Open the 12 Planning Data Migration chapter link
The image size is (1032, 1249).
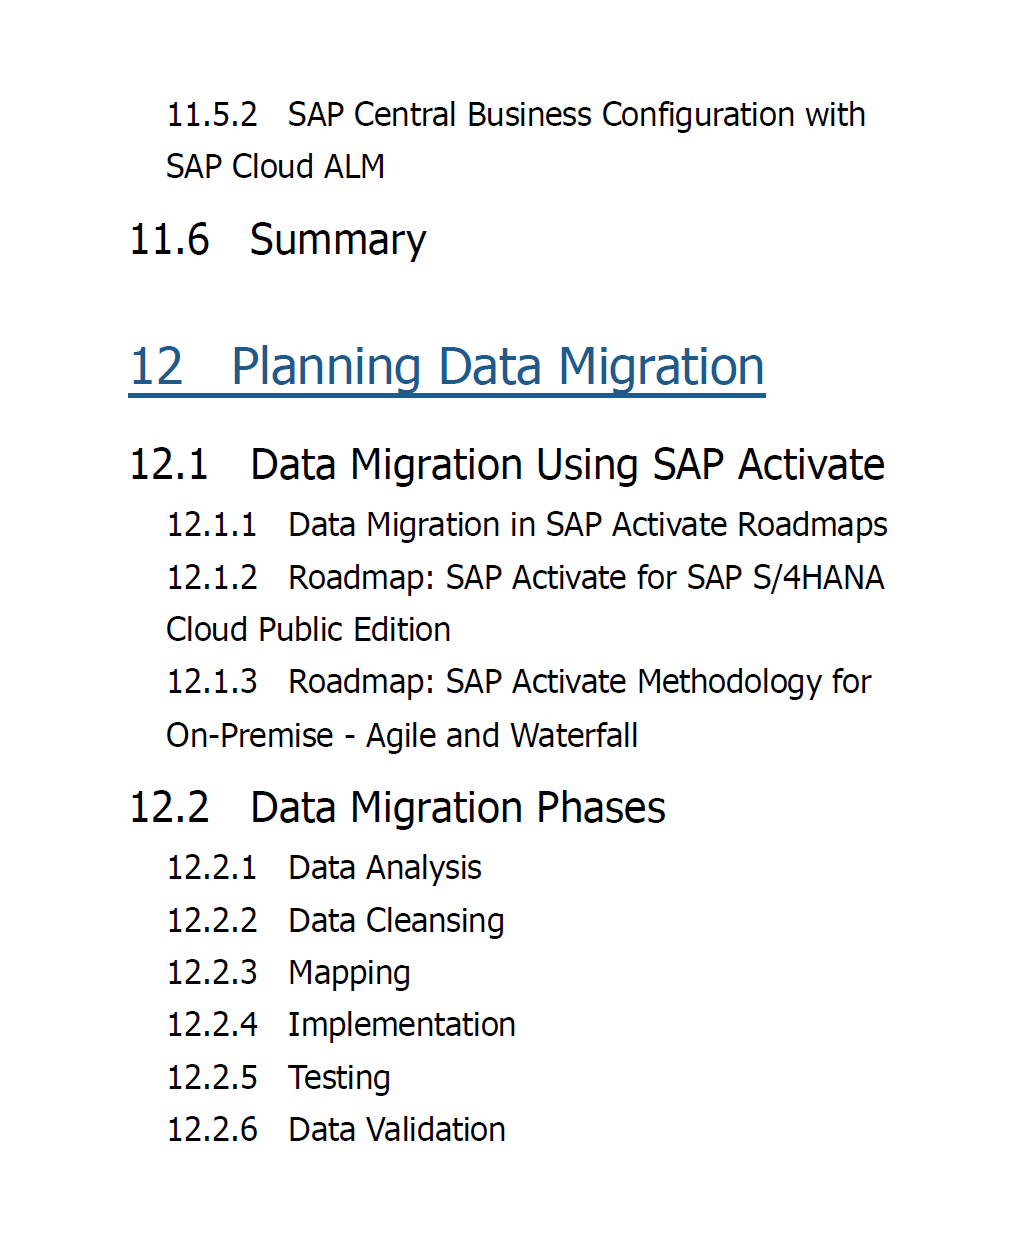(447, 367)
